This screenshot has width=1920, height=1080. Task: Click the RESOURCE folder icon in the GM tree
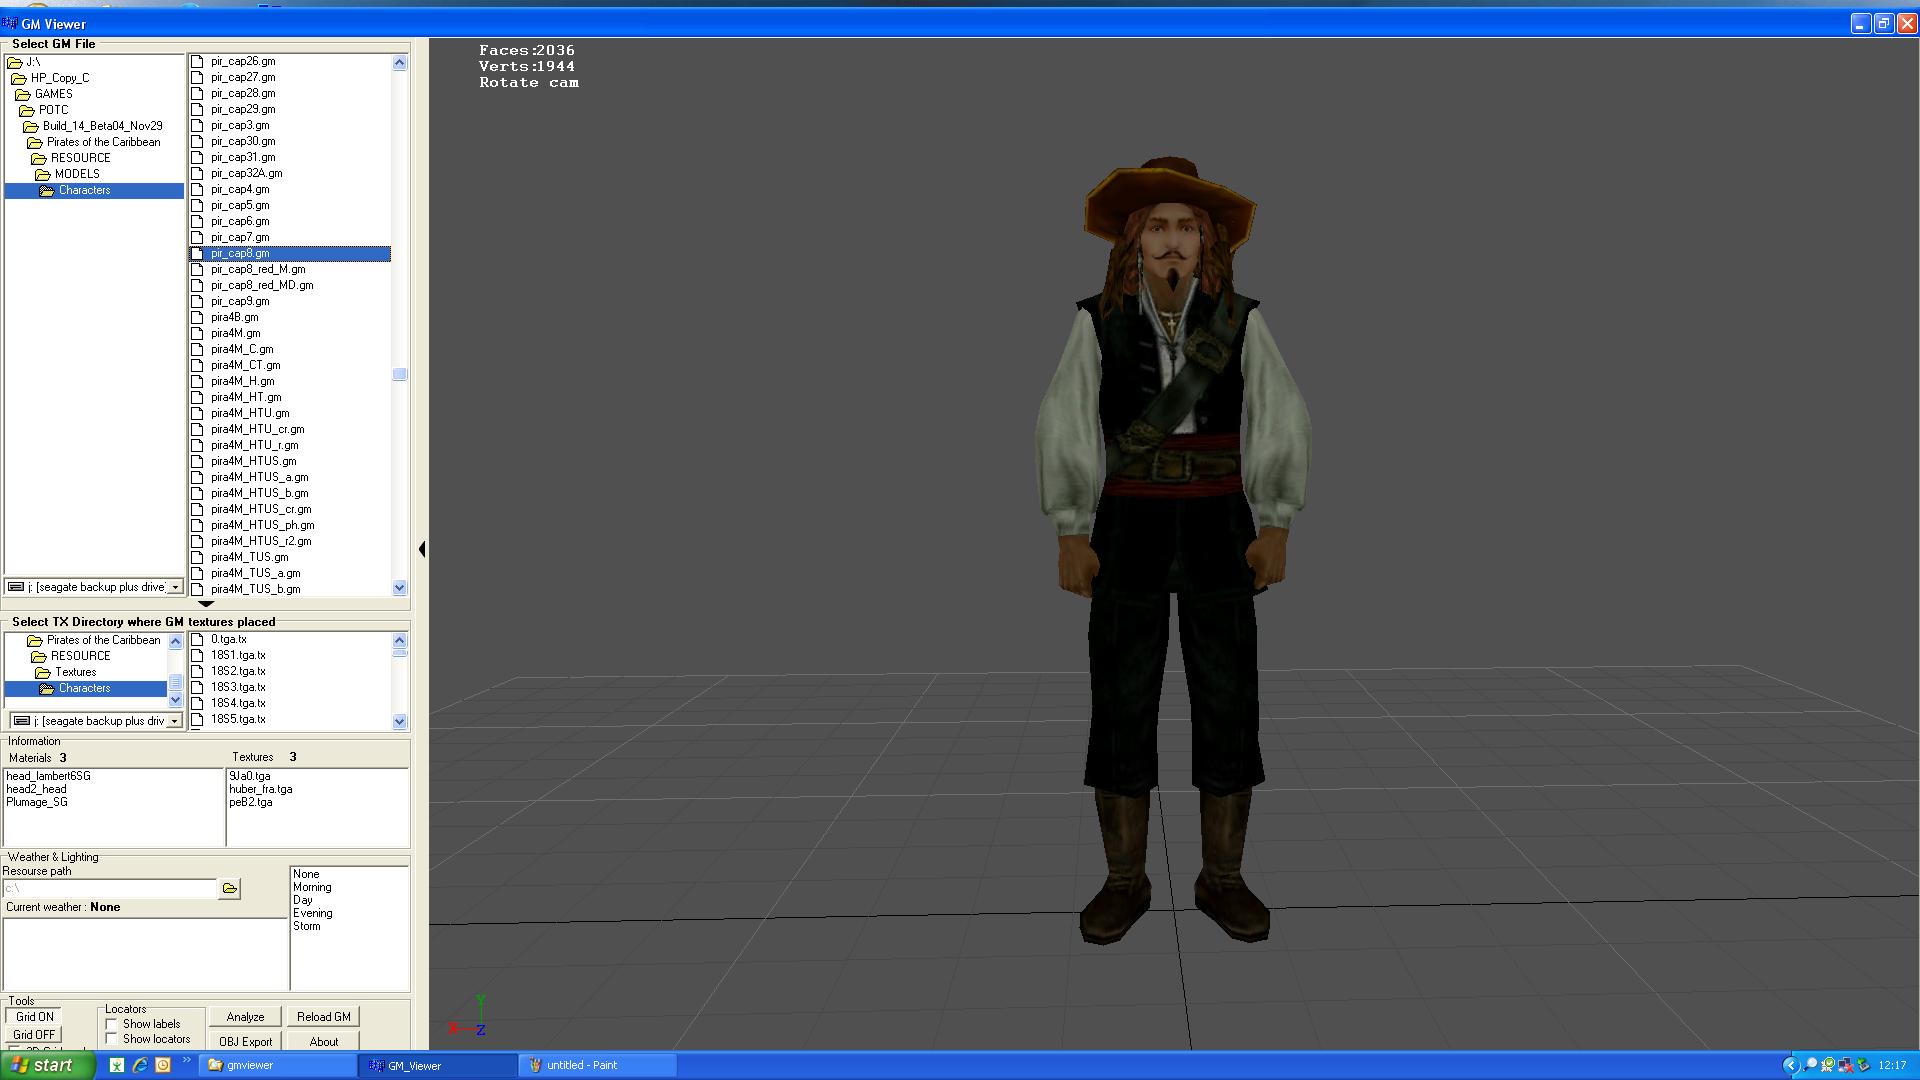pyautogui.click(x=39, y=158)
